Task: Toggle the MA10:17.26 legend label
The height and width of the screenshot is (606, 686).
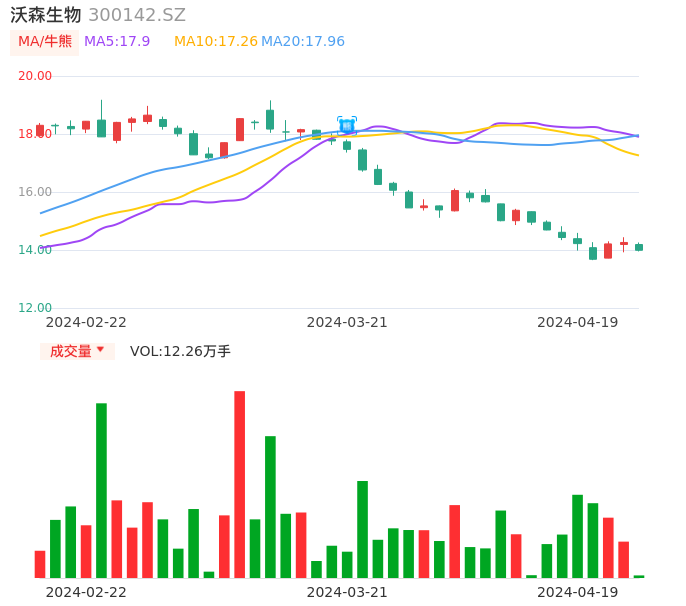Action: (x=215, y=42)
